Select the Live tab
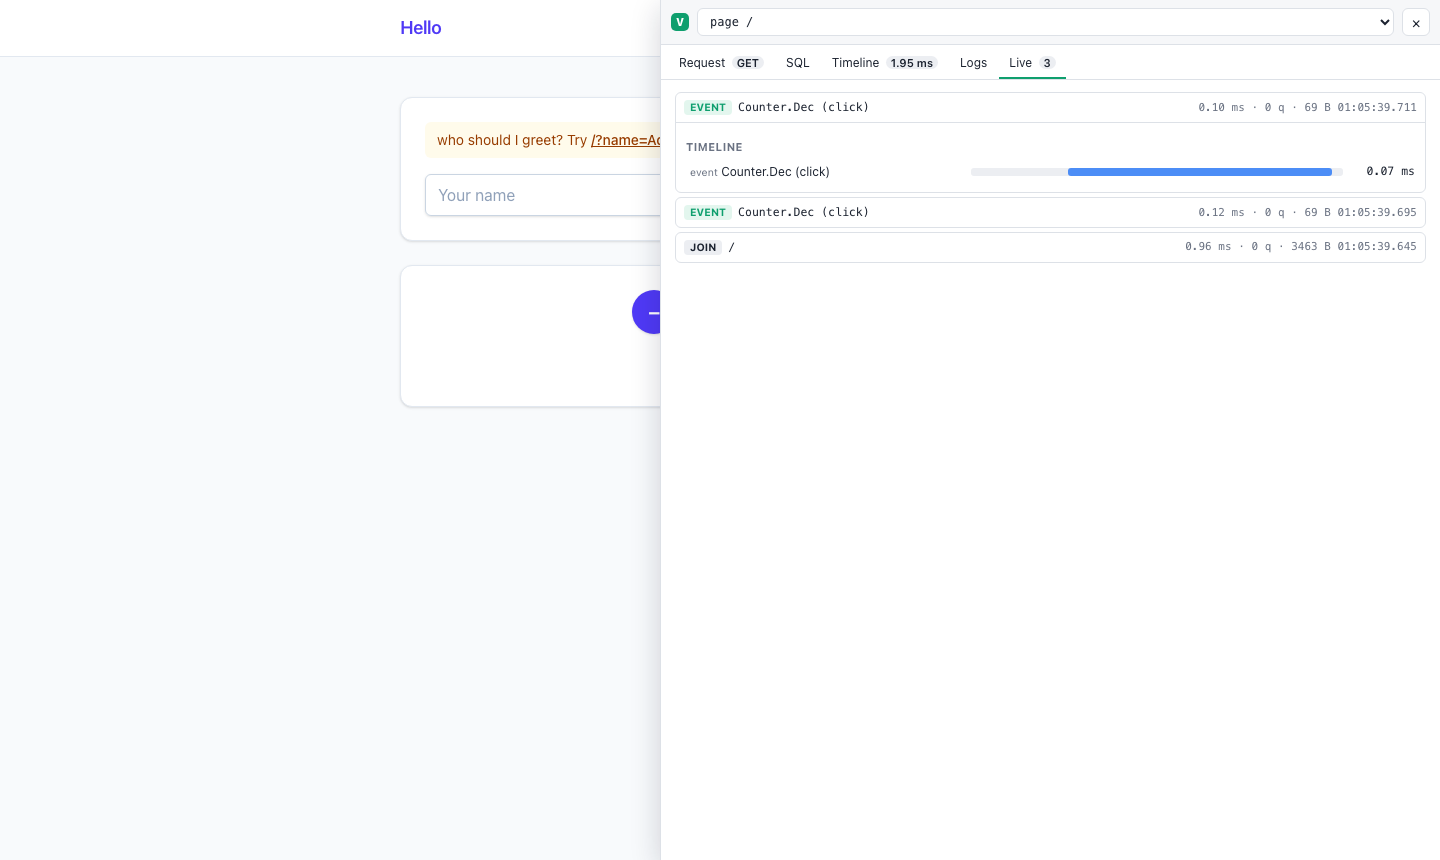The image size is (1440, 860). point(1032,63)
